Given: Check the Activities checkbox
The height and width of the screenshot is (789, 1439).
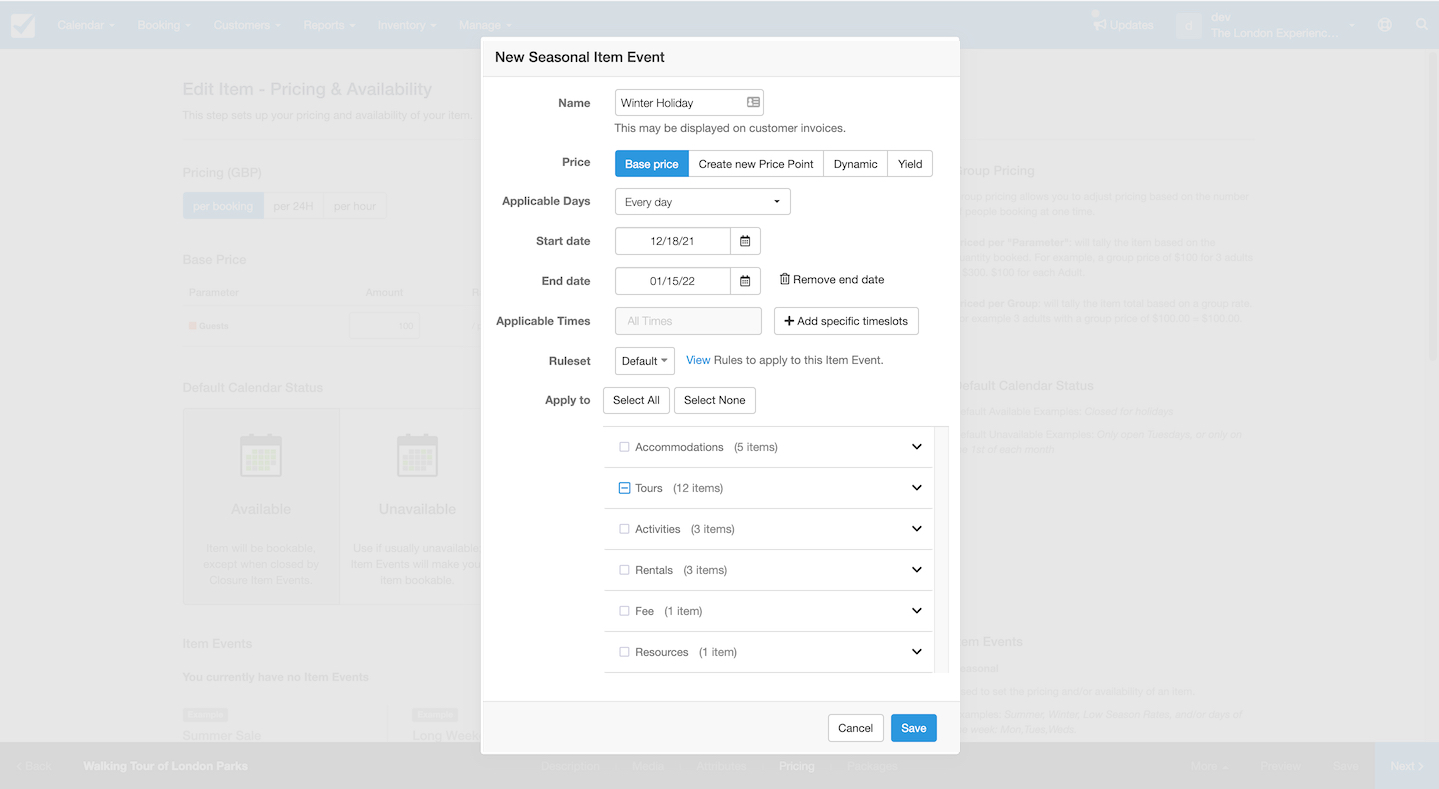Looking at the screenshot, I should click(624, 529).
